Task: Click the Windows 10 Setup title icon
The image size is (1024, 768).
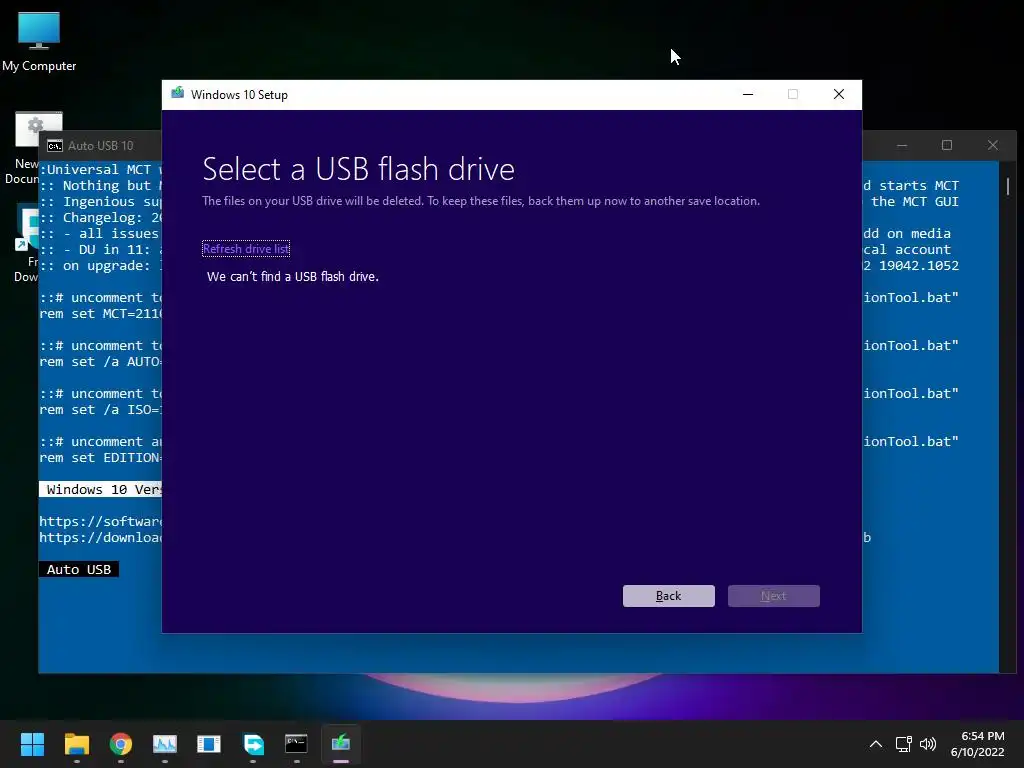Action: pos(178,93)
